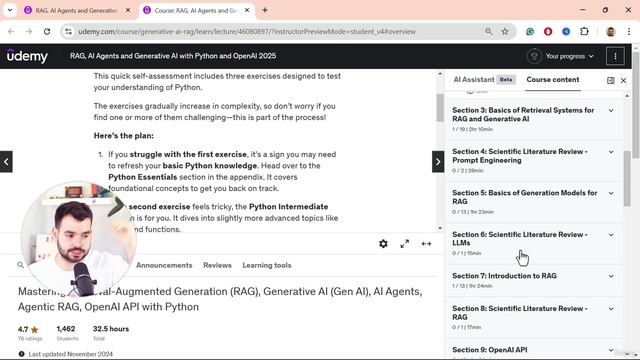Click the 1,462 Students count

(66, 329)
